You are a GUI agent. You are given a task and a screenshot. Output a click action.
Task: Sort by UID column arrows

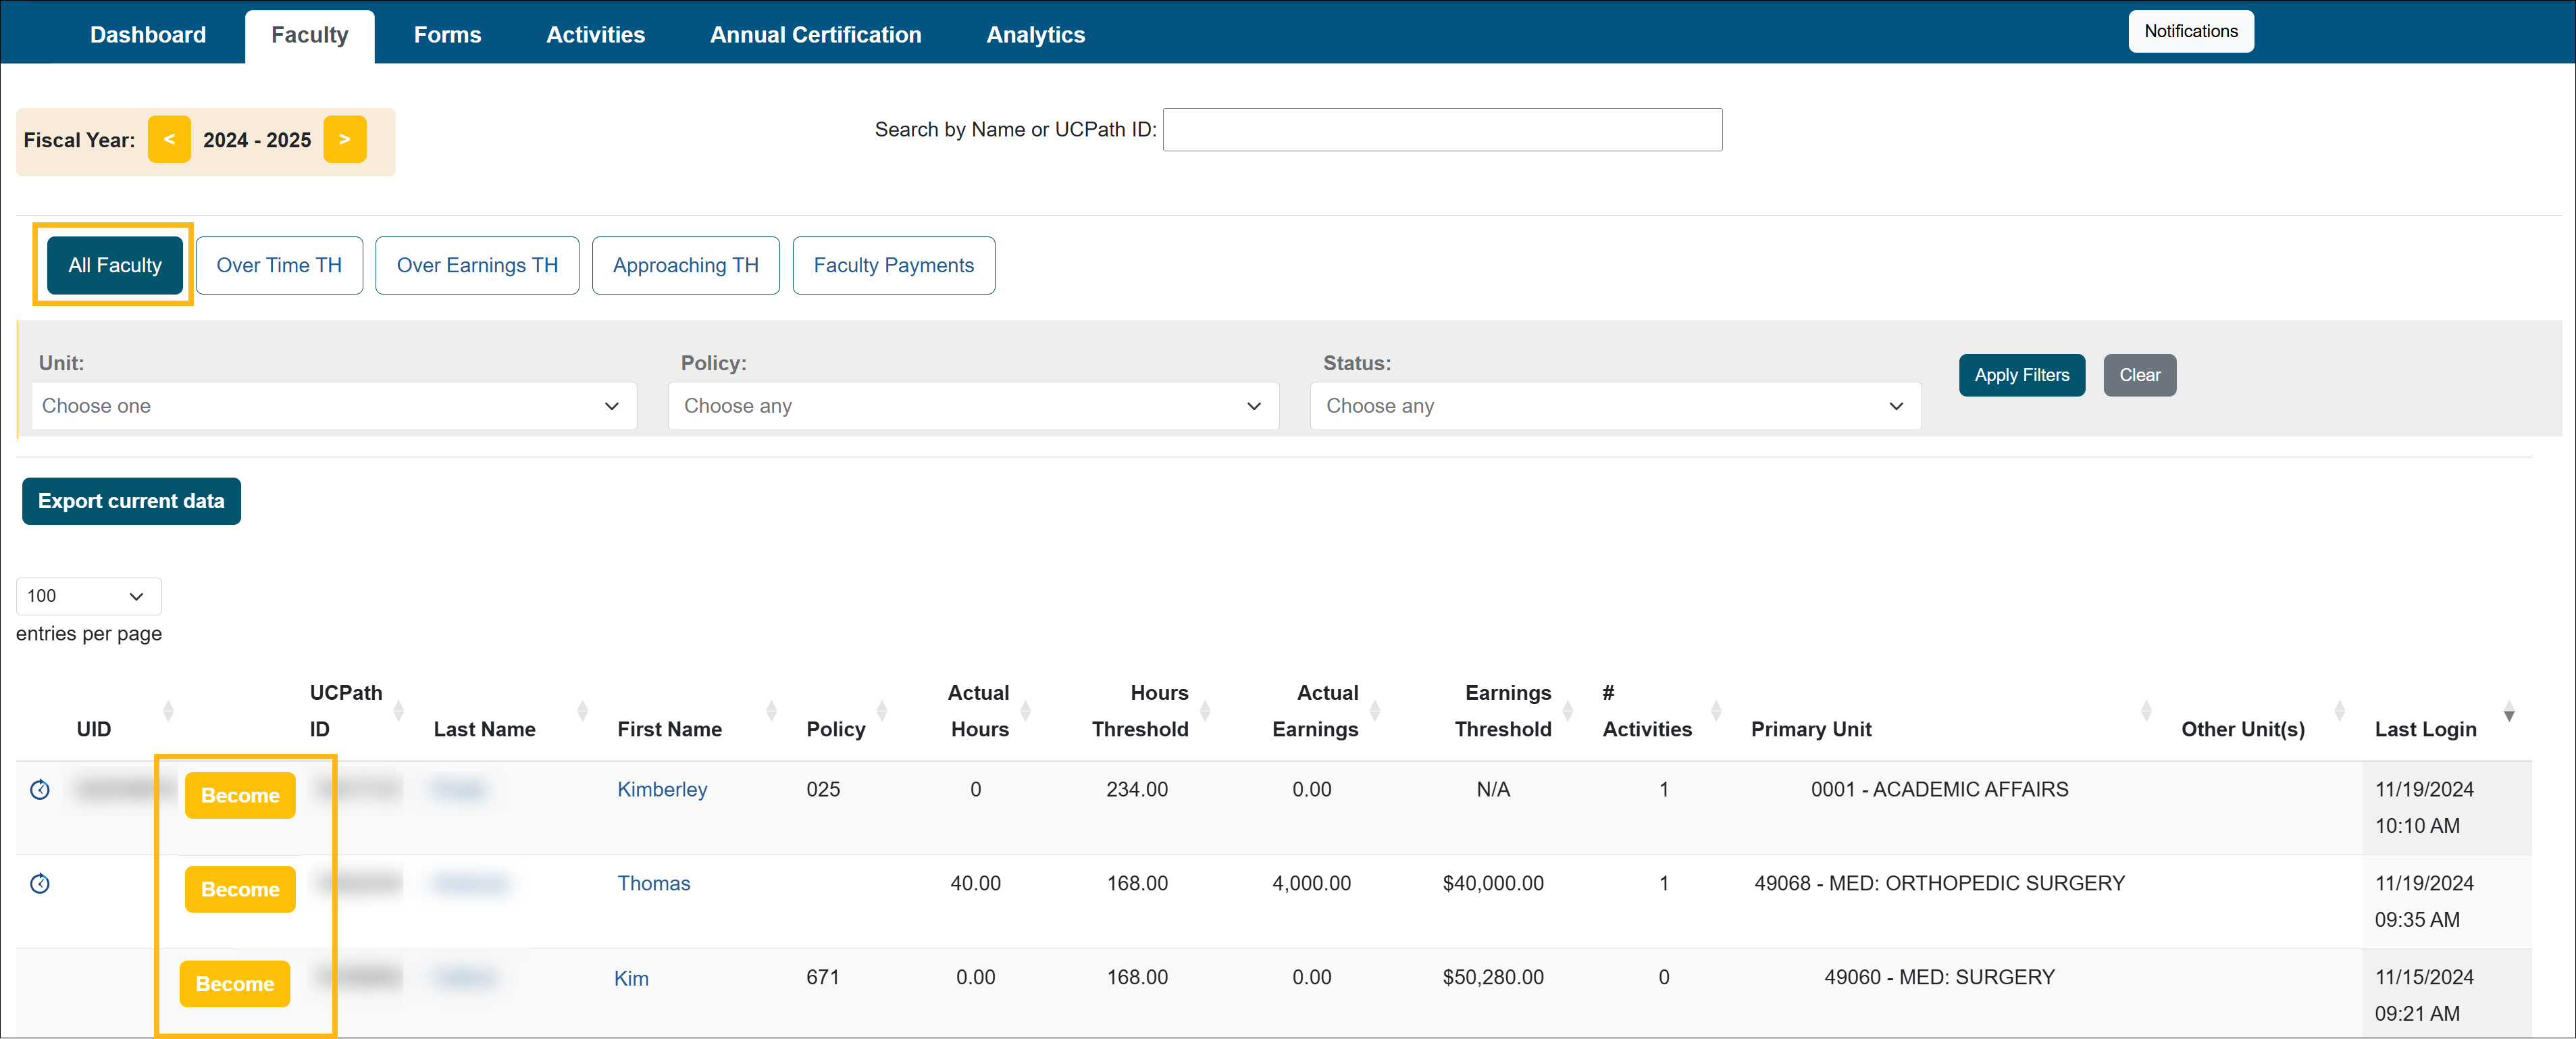[168, 711]
